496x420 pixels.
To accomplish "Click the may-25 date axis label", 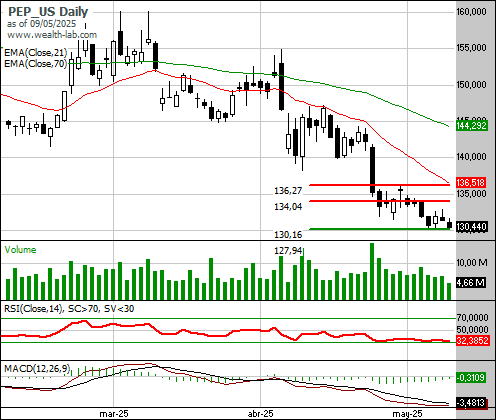I will pyautogui.click(x=407, y=414).
